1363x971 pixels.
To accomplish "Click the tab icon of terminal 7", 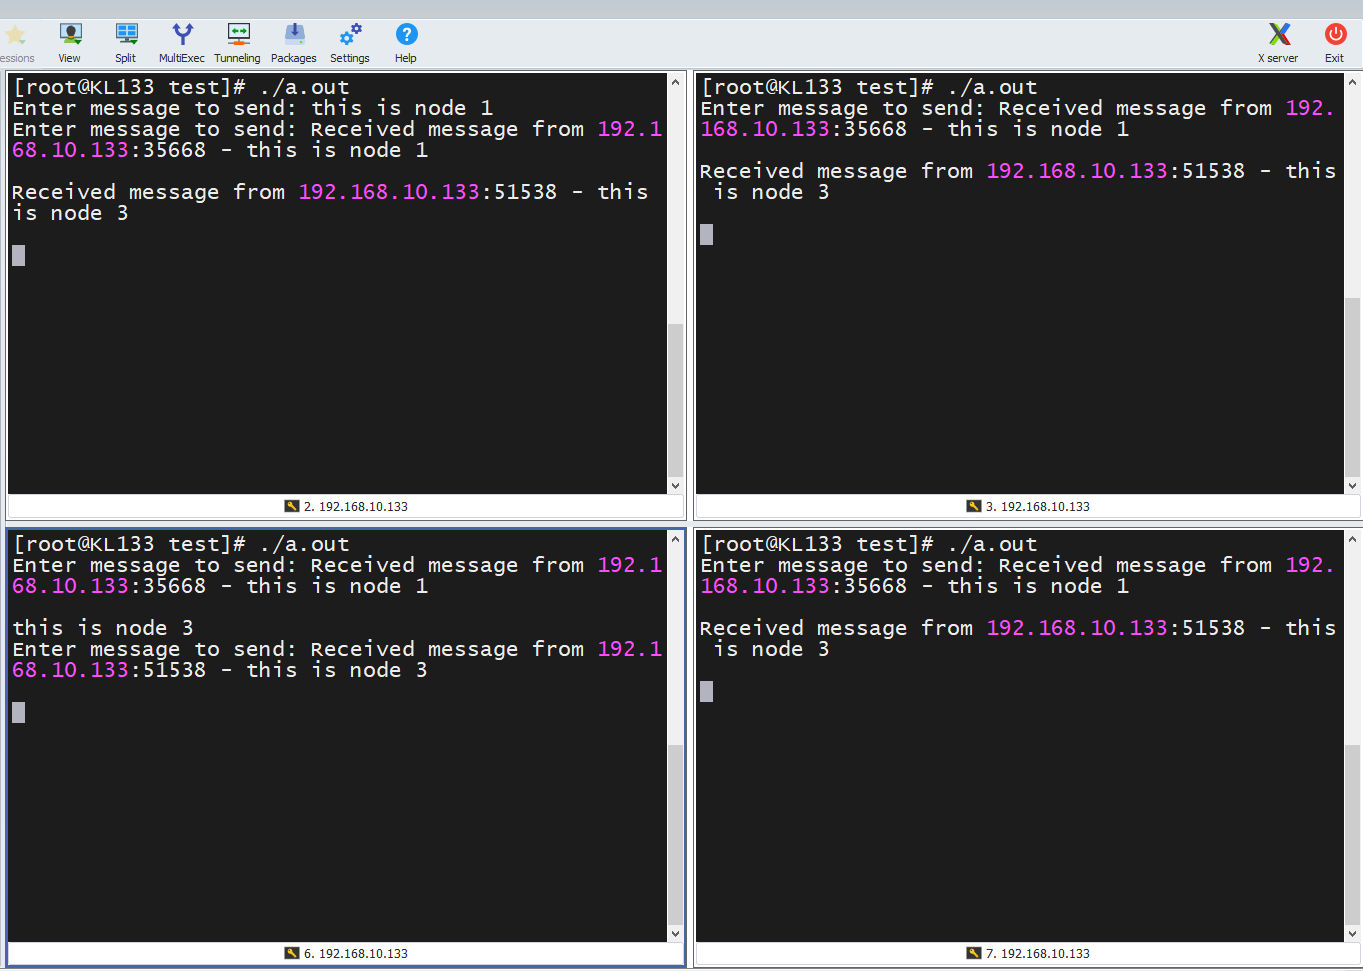I will (x=974, y=954).
